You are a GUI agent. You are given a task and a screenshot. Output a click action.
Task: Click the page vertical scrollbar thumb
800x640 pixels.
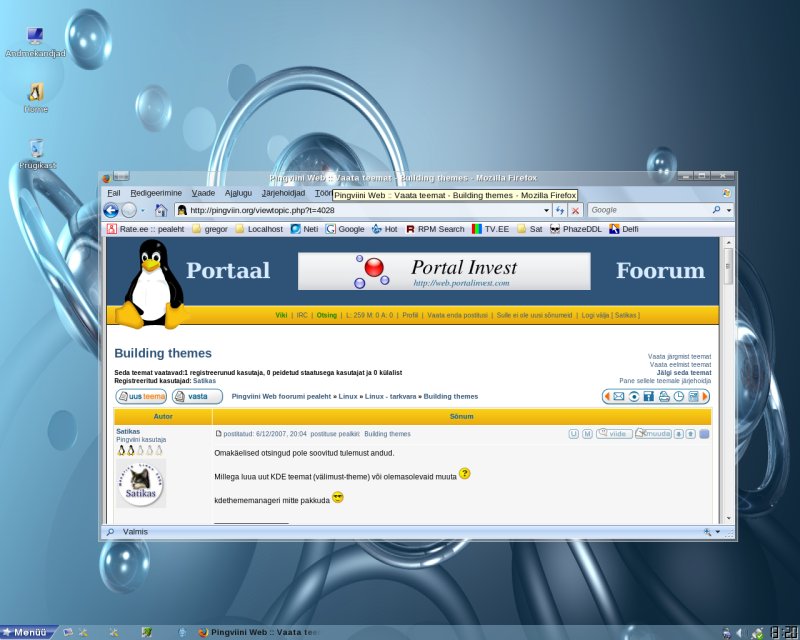coord(728,267)
